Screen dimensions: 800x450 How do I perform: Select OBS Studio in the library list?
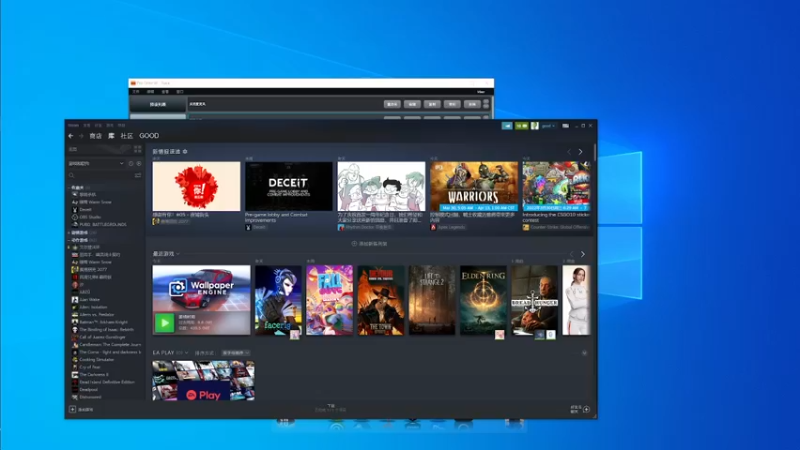click(90, 217)
